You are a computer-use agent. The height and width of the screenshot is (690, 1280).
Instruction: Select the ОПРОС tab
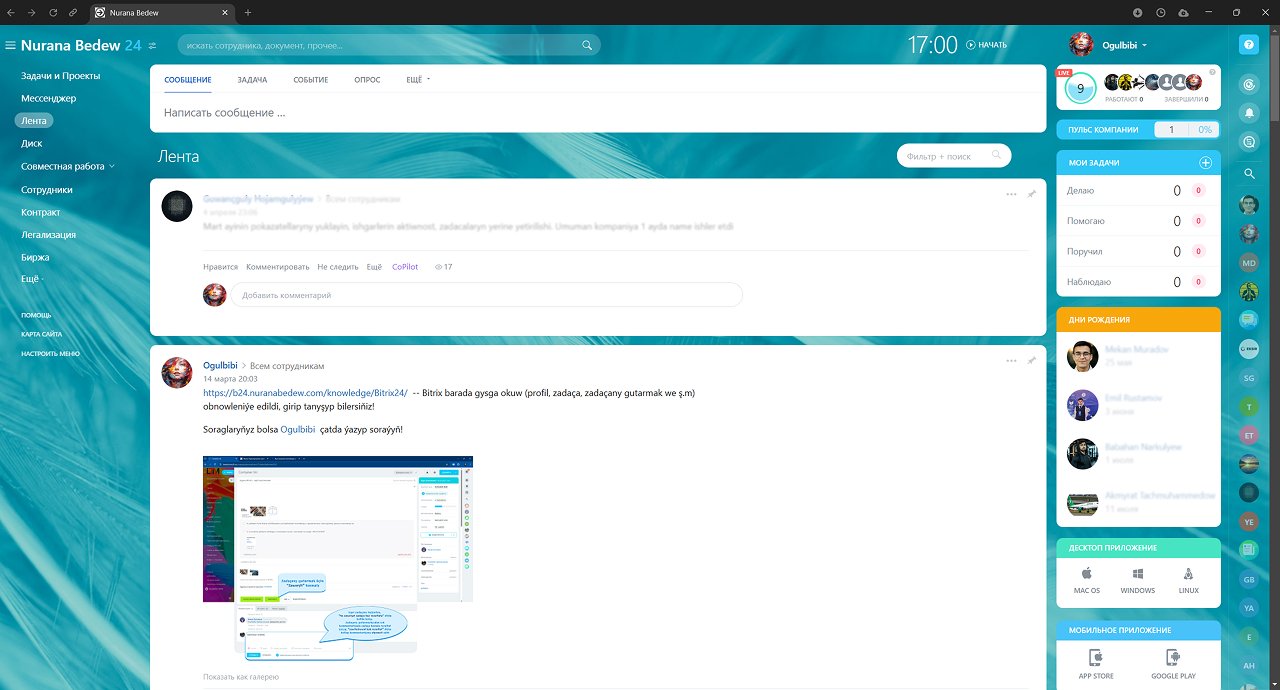pos(367,79)
